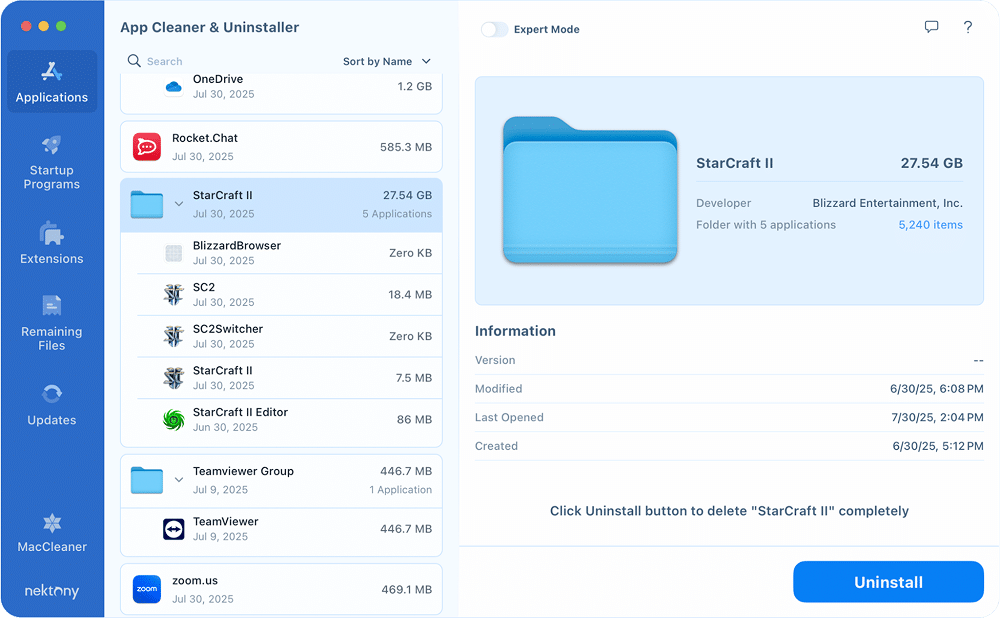Click the 469.1 MB size value
1000x618 pixels.
406,589
